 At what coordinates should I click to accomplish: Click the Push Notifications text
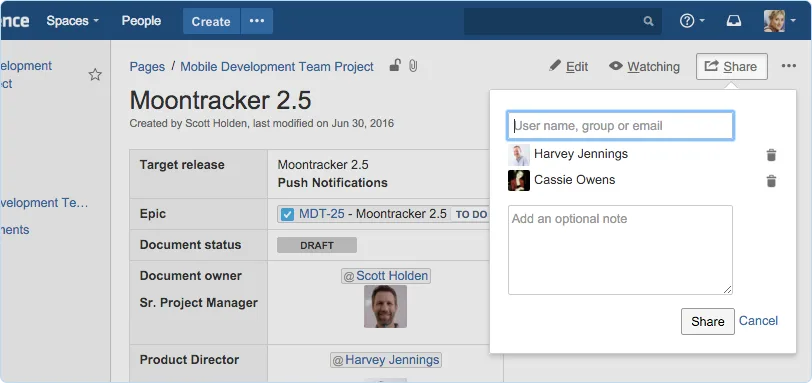click(x=332, y=183)
